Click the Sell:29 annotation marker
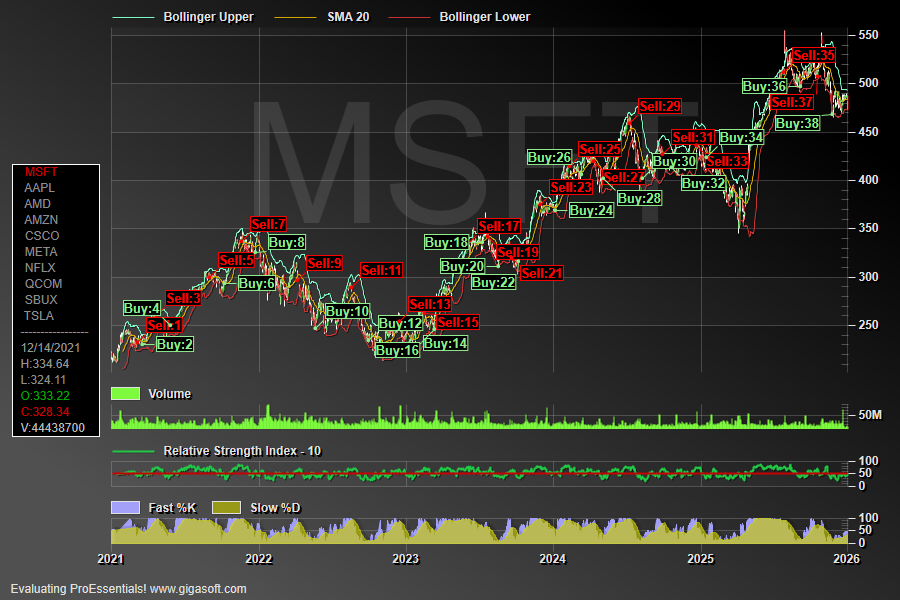Viewport: 900px width, 600px height. 660,106
